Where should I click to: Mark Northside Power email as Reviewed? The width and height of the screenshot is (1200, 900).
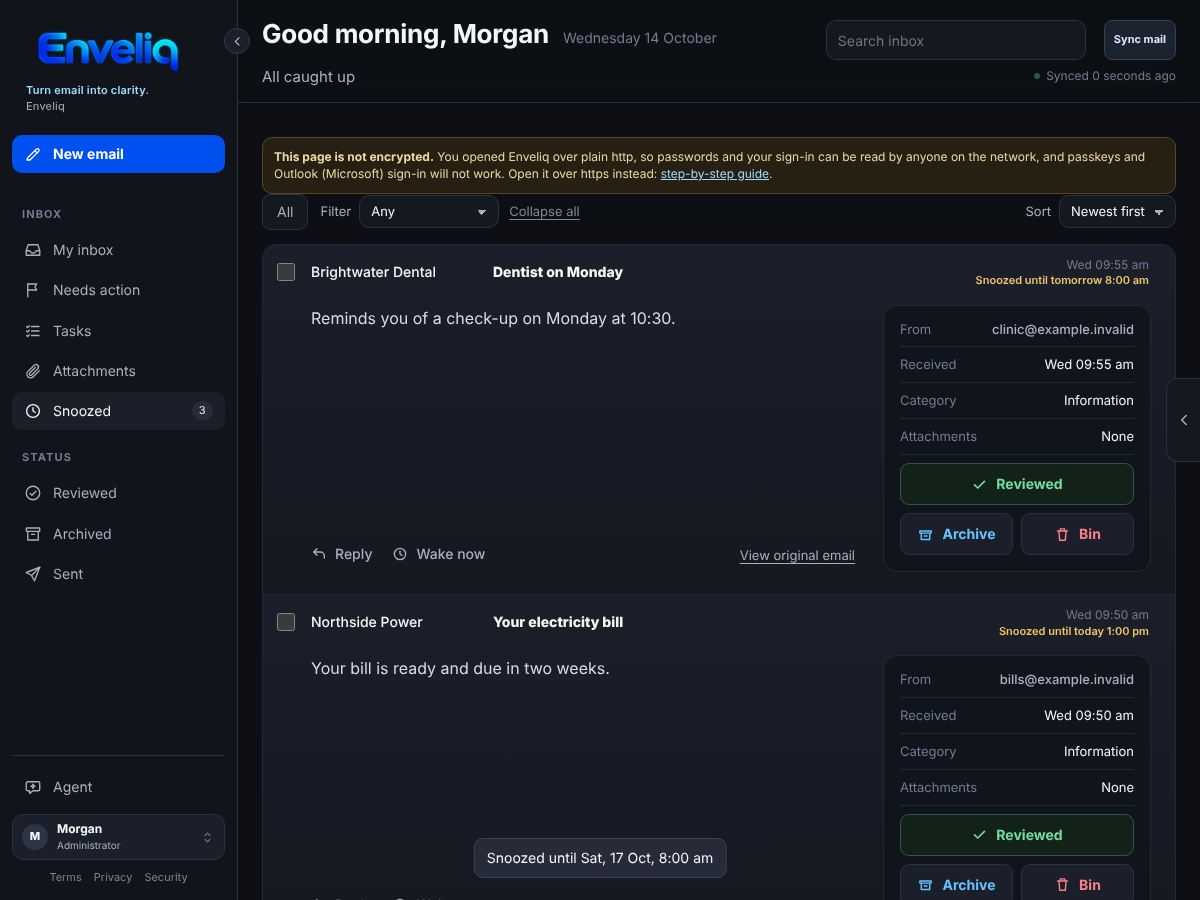coord(1017,835)
